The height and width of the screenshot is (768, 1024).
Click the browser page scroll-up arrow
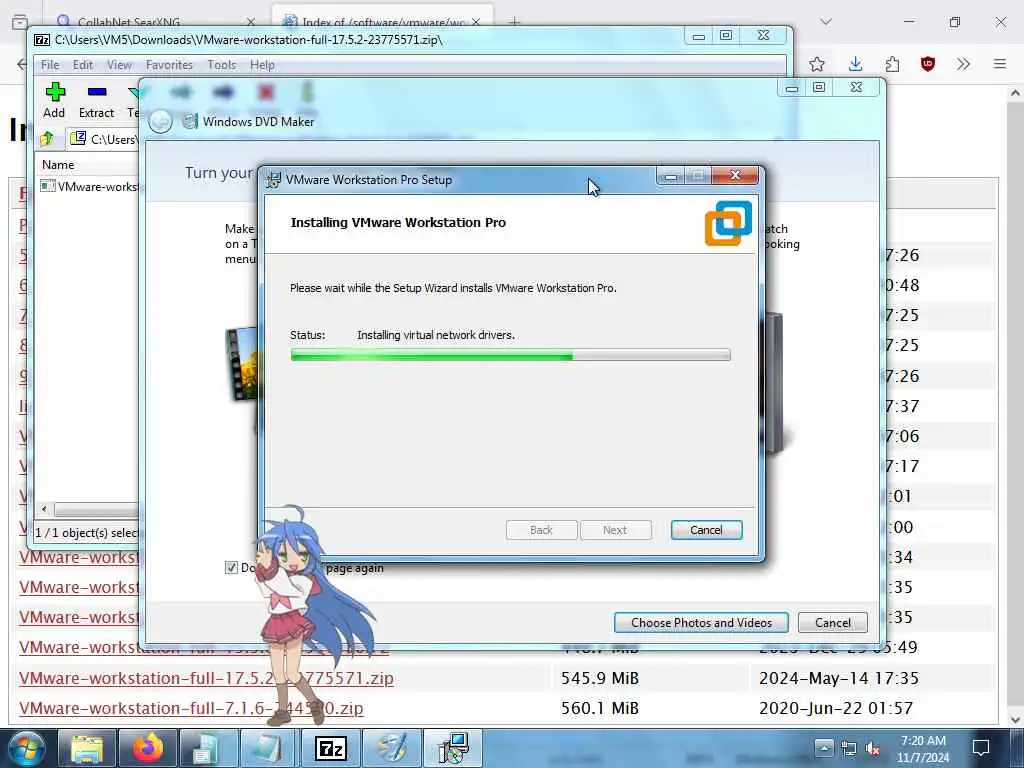click(1014, 93)
